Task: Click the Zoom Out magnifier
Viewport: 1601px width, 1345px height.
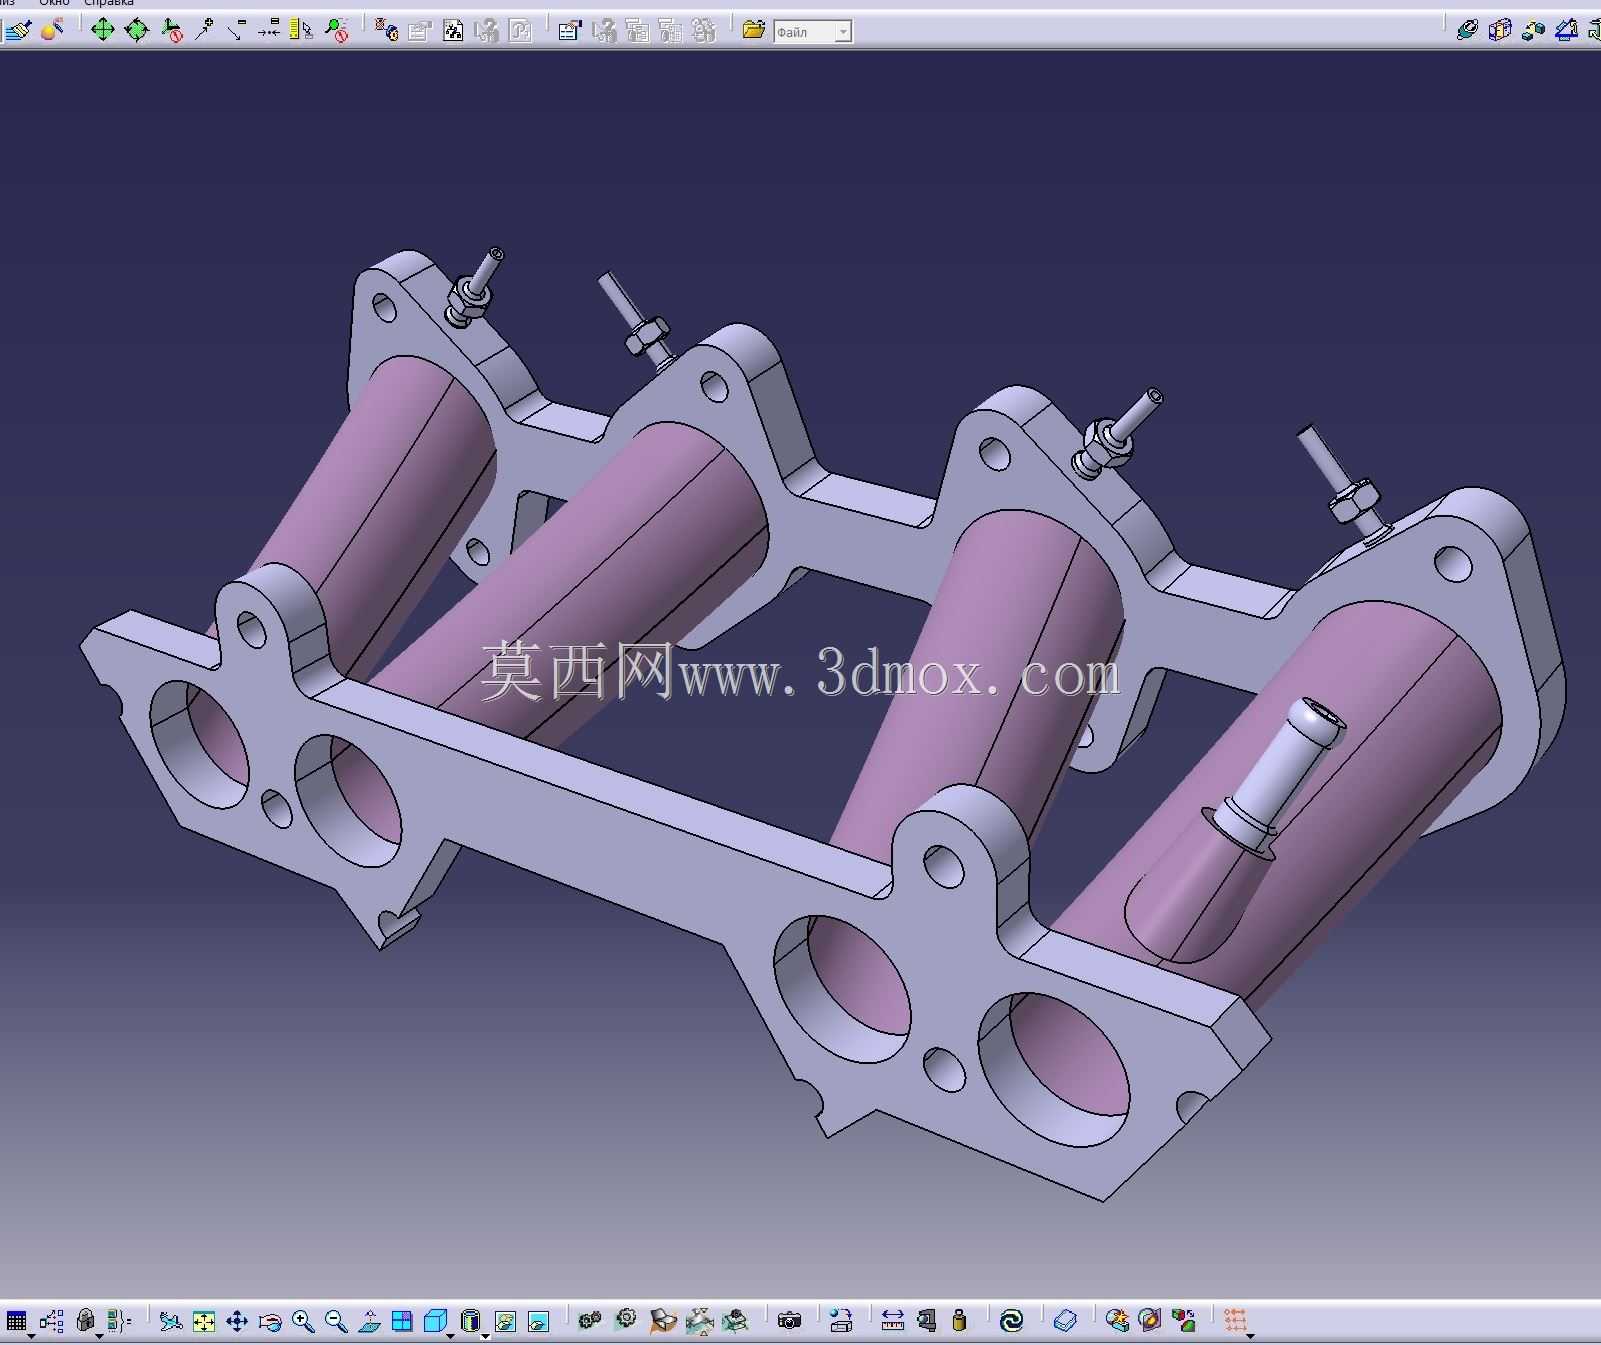Action: [x=336, y=1322]
